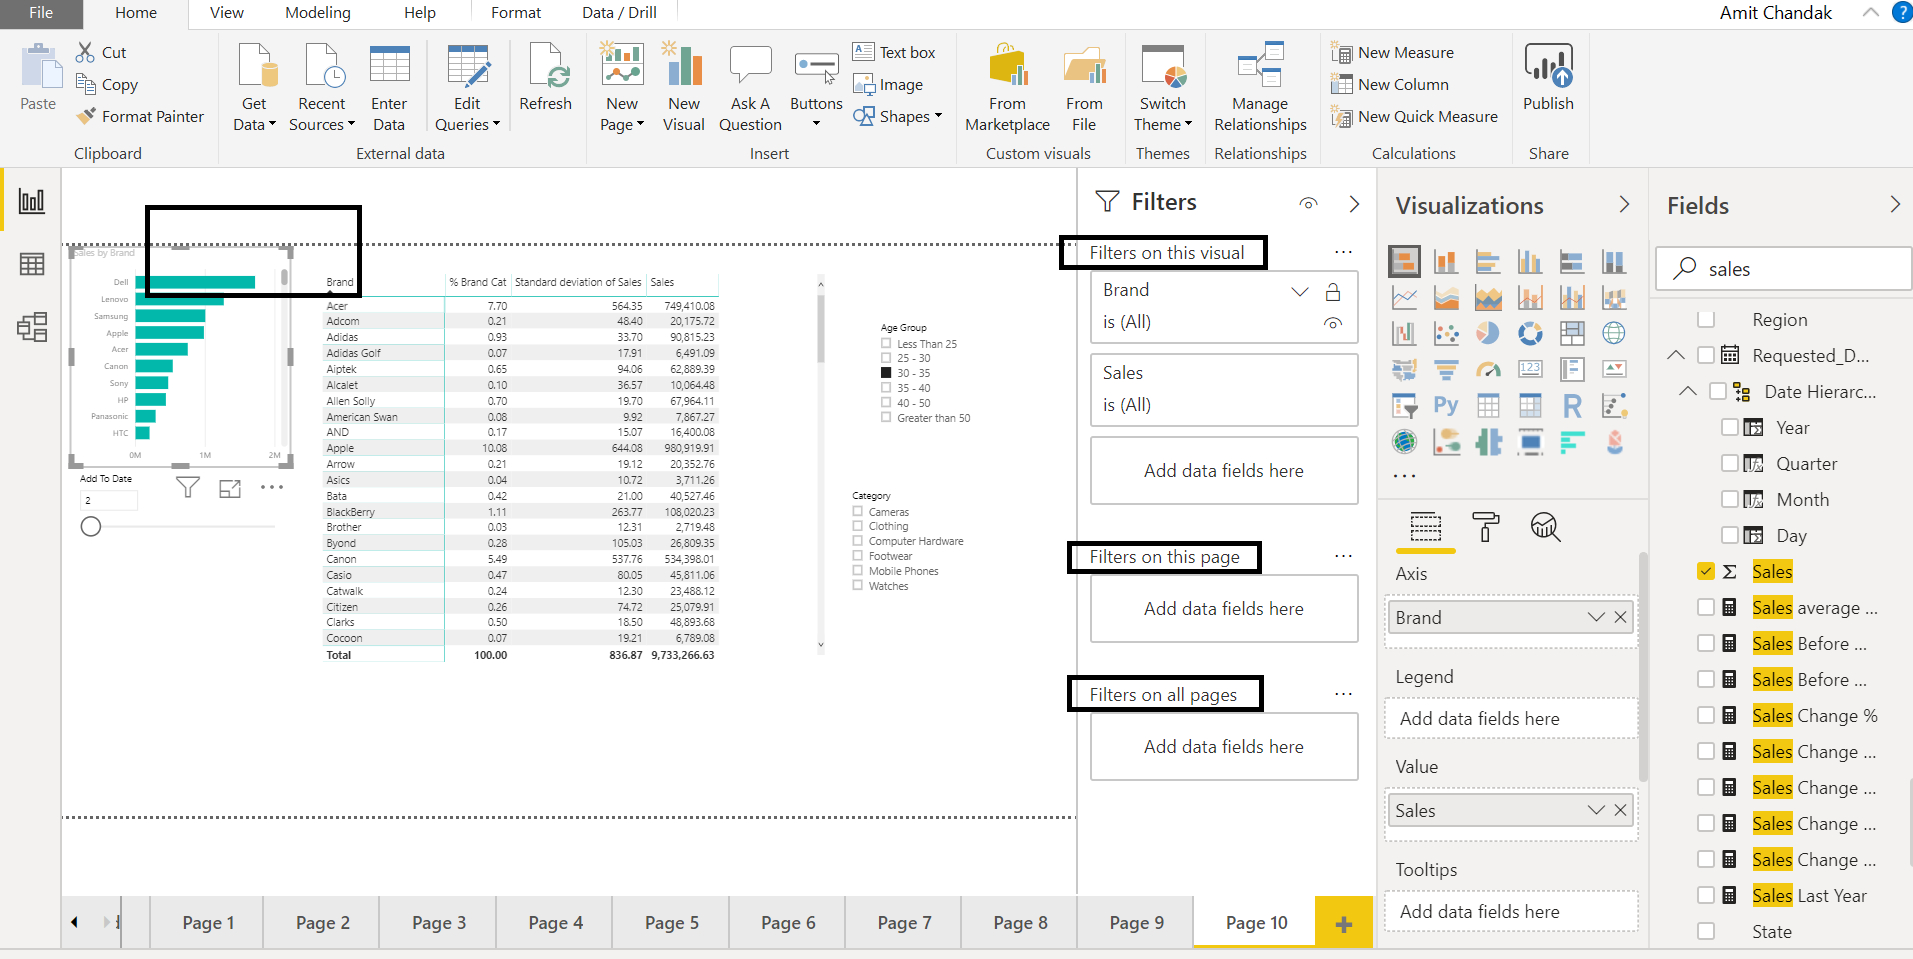The width and height of the screenshot is (1913, 959).
Task: Select the scatter chart visual
Action: 1446,333
